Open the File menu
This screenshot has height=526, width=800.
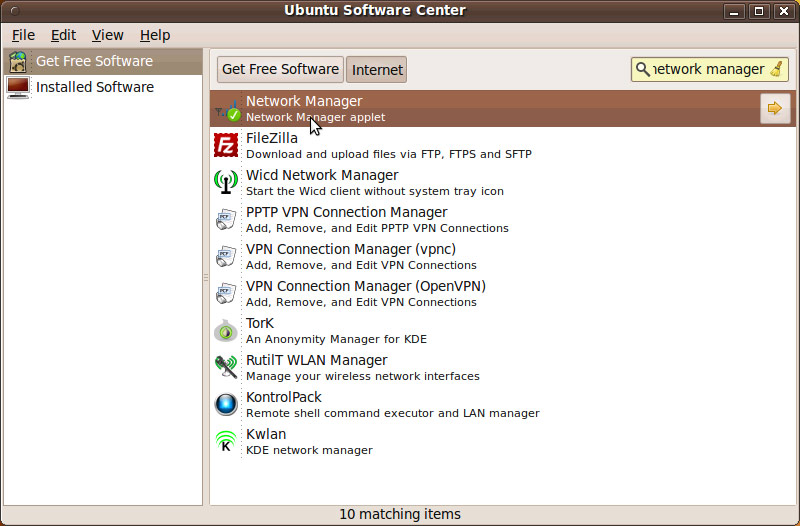23,35
